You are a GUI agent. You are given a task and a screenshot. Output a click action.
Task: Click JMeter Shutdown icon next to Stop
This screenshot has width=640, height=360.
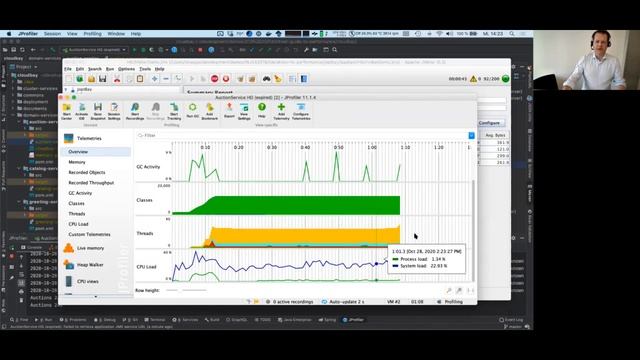tap(226, 79)
